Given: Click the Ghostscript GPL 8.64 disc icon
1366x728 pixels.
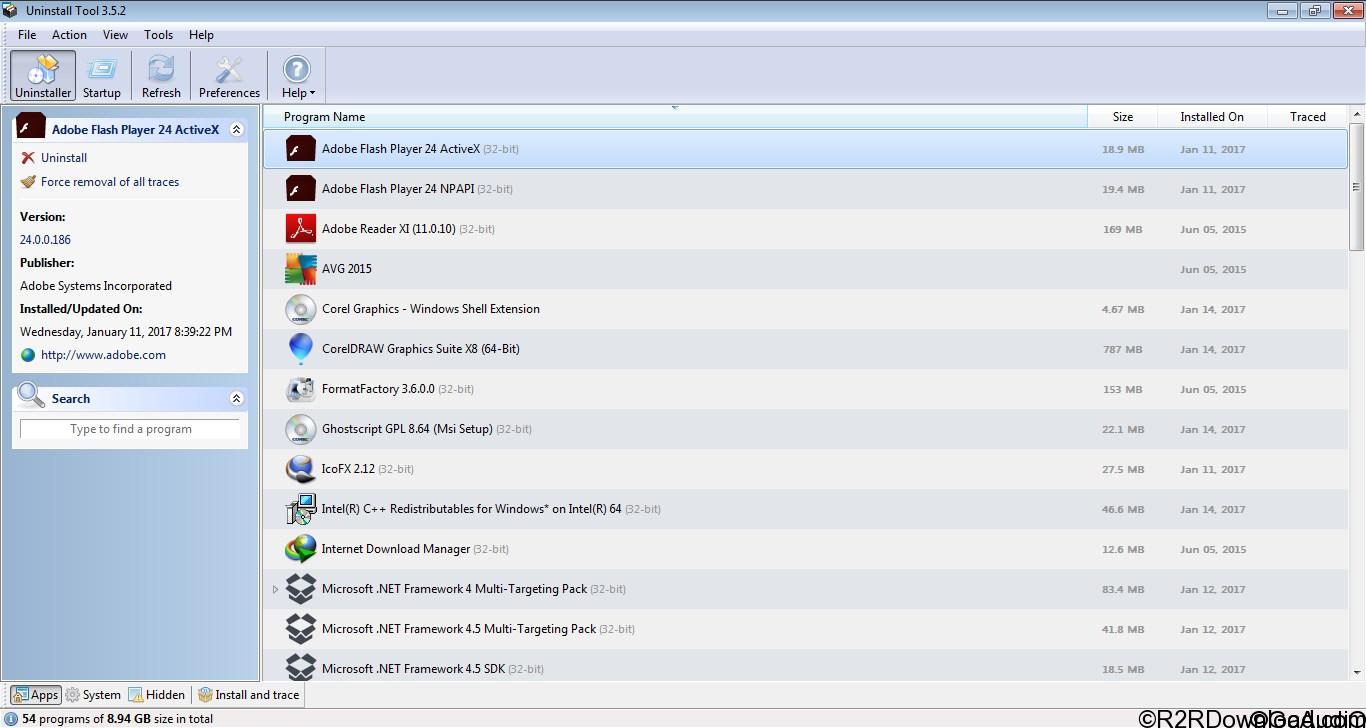Looking at the screenshot, I should coord(301,429).
